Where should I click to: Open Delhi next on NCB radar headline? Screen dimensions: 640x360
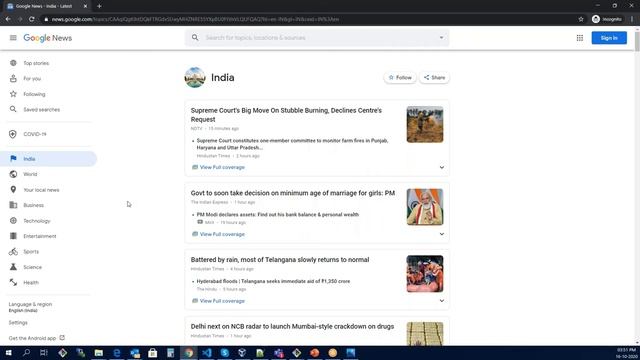(292, 327)
